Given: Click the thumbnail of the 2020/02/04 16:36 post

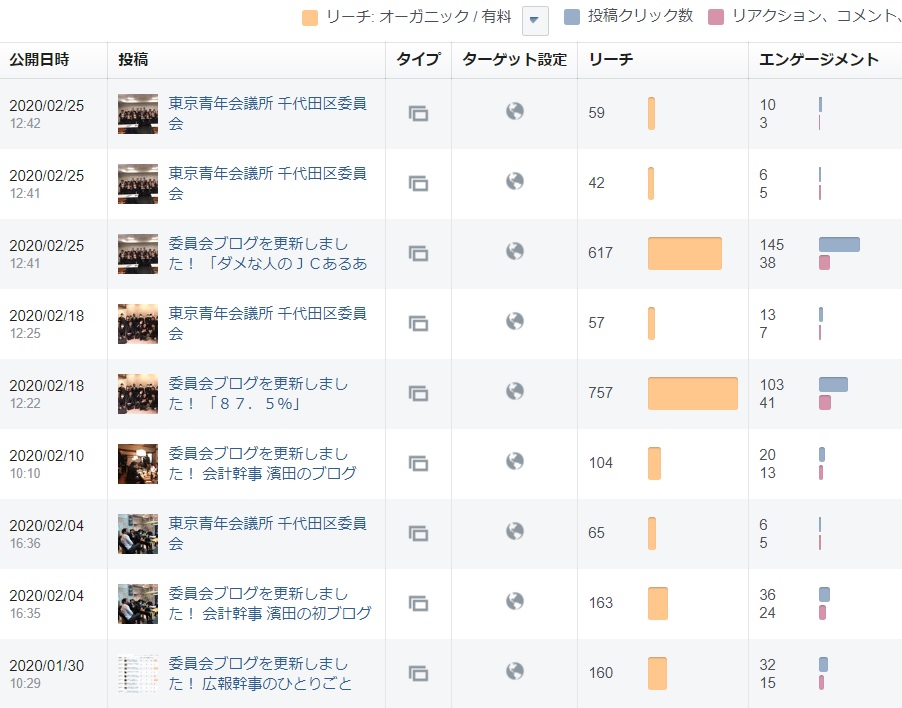Looking at the screenshot, I should (x=138, y=534).
